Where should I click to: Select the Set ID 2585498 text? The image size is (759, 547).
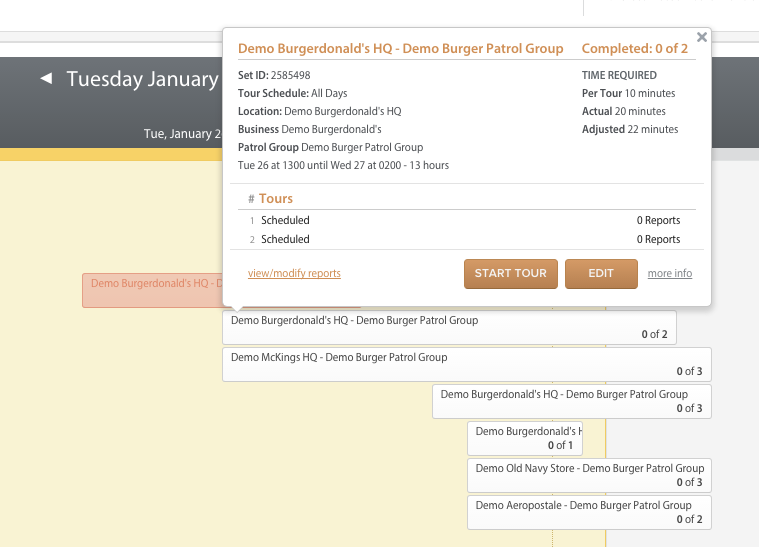(x=274, y=75)
